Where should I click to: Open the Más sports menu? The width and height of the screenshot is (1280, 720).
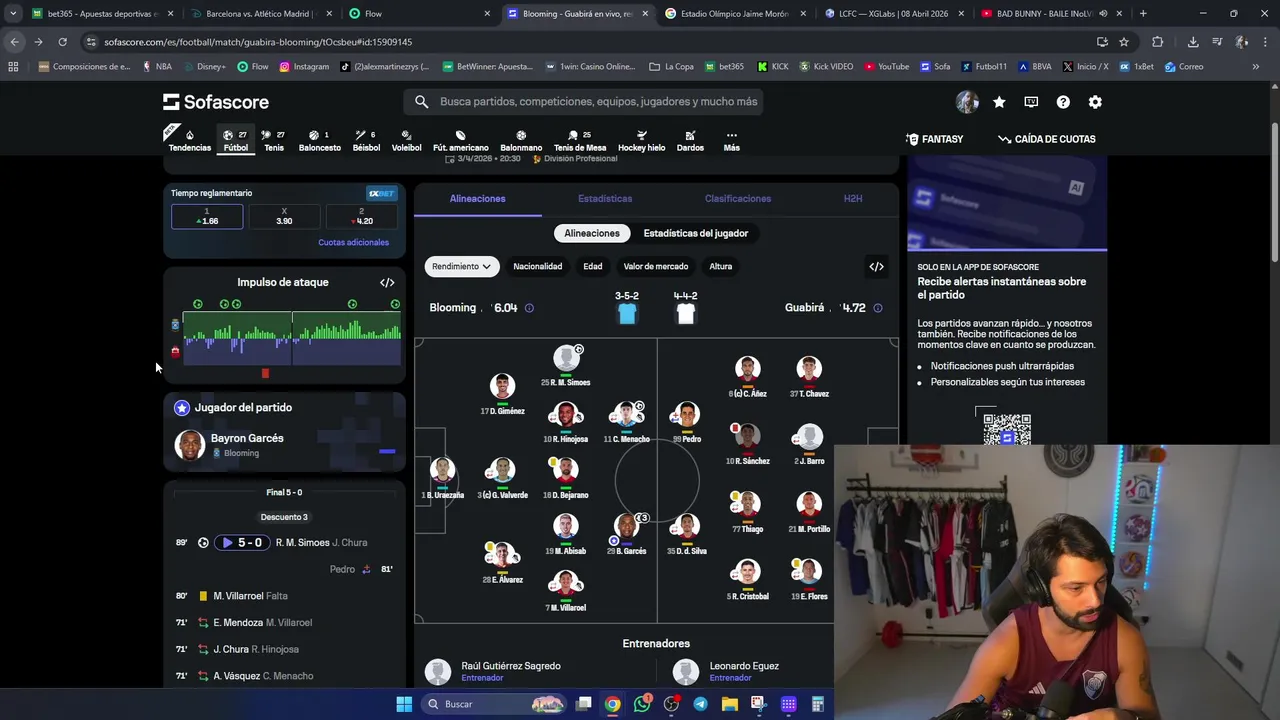(x=731, y=141)
